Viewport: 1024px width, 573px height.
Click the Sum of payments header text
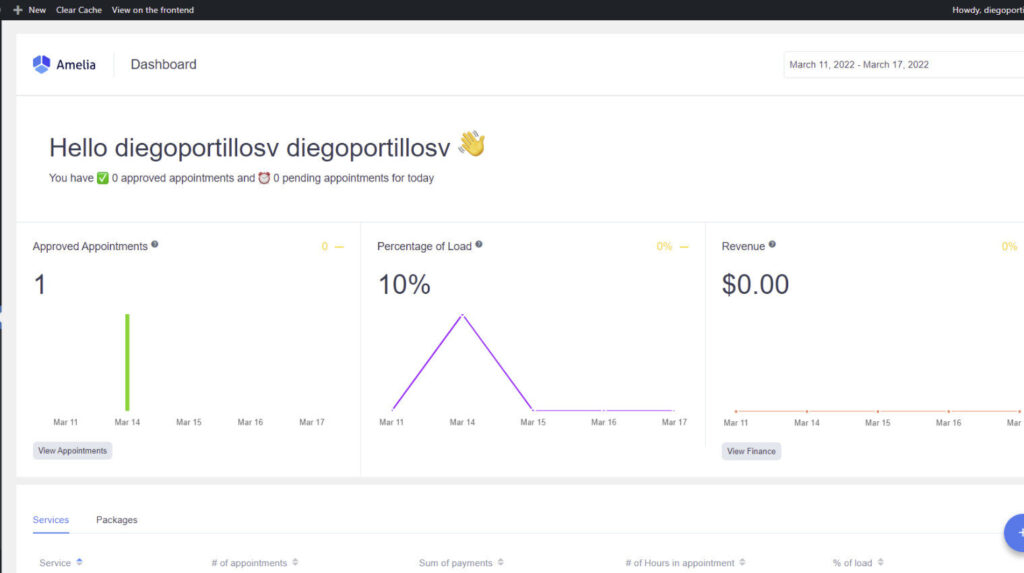pos(456,563)
